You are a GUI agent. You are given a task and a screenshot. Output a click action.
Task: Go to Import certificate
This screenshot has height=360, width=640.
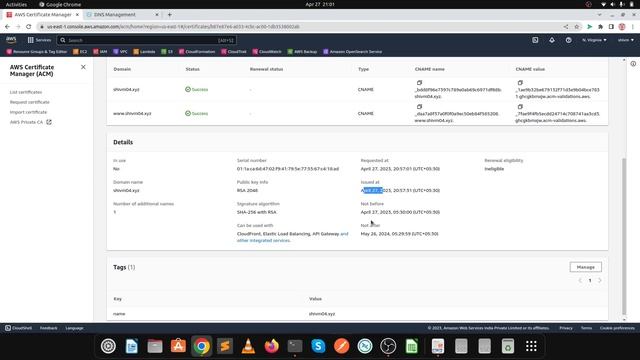28,112
